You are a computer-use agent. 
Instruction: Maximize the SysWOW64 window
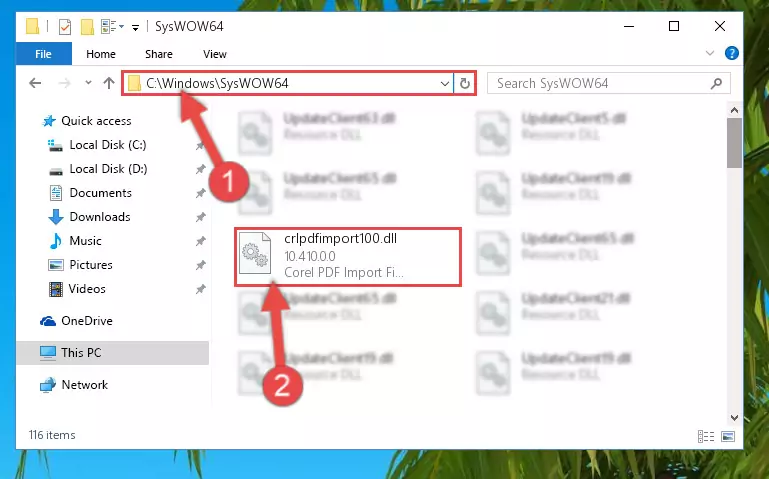click(x=674, y=26)
